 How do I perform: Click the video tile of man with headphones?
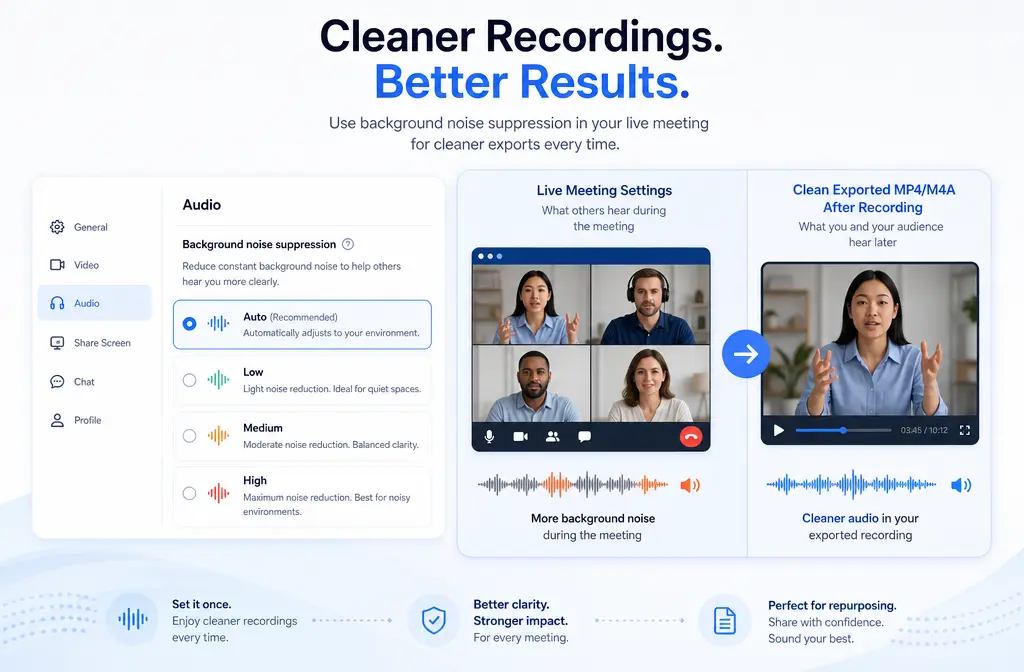pyautogui.click(x=650, y=304)
